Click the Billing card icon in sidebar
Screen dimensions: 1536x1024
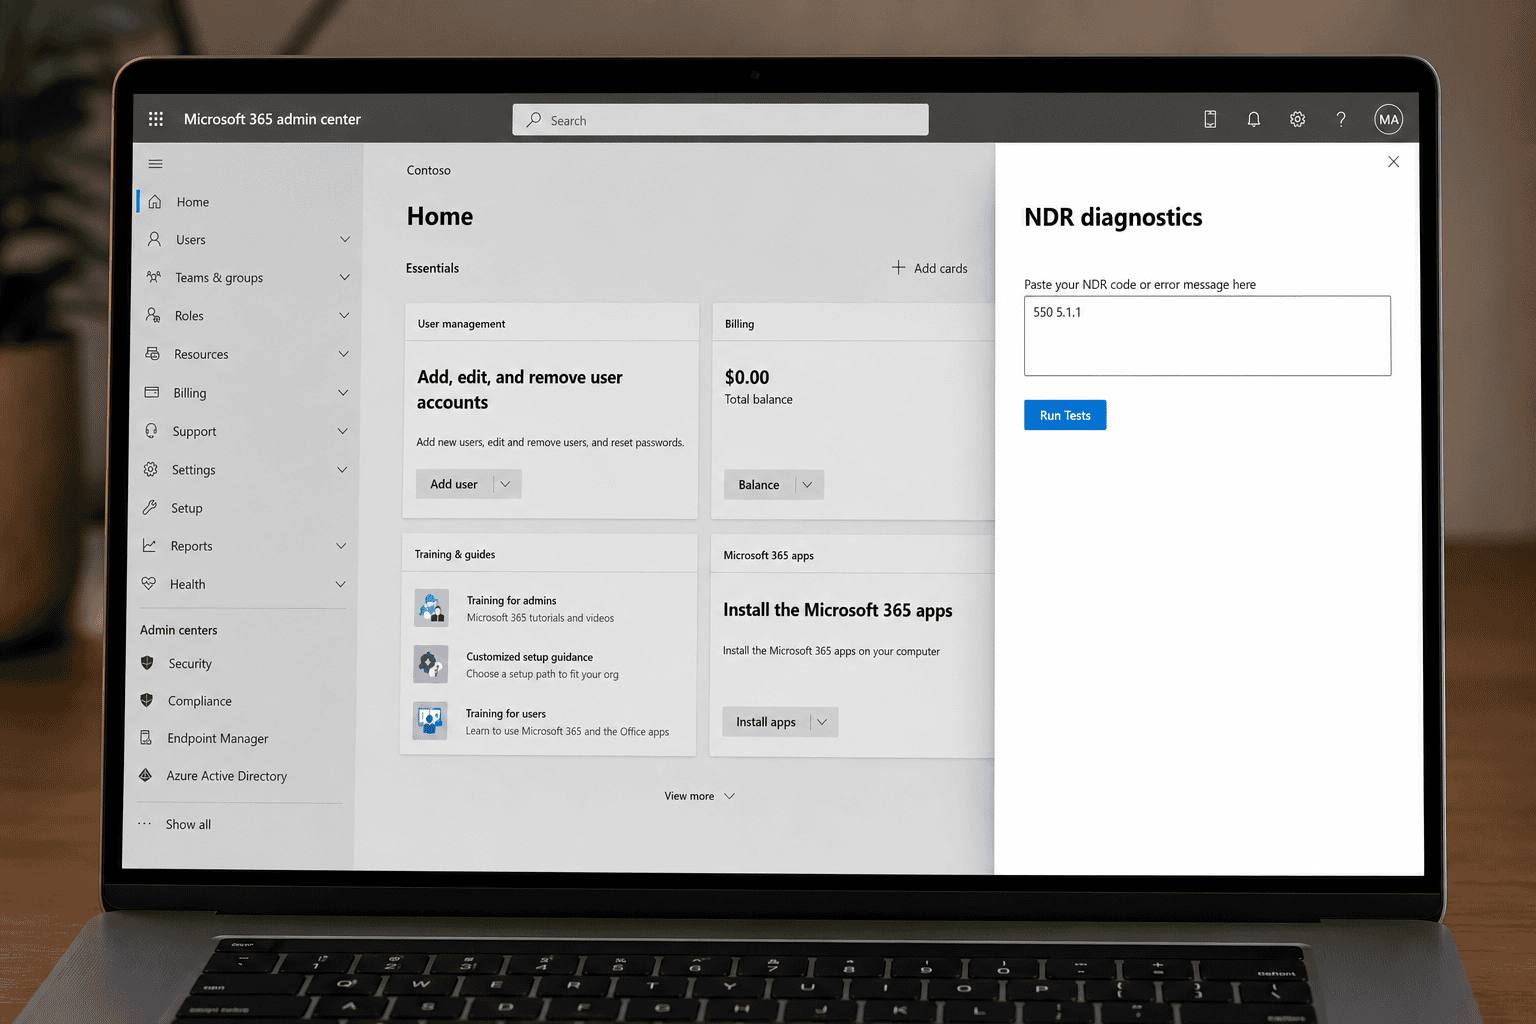click(x=152, y=392)
